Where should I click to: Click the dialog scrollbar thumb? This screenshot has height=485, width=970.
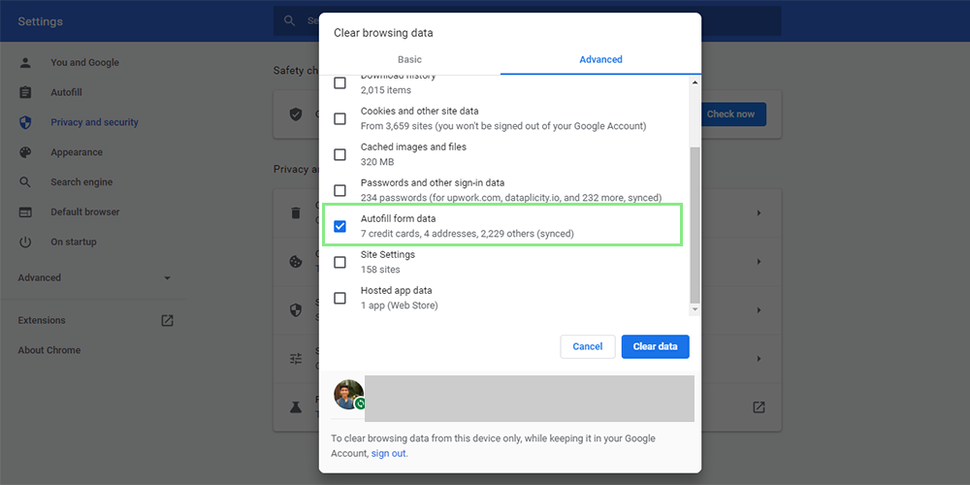[695, 225]
